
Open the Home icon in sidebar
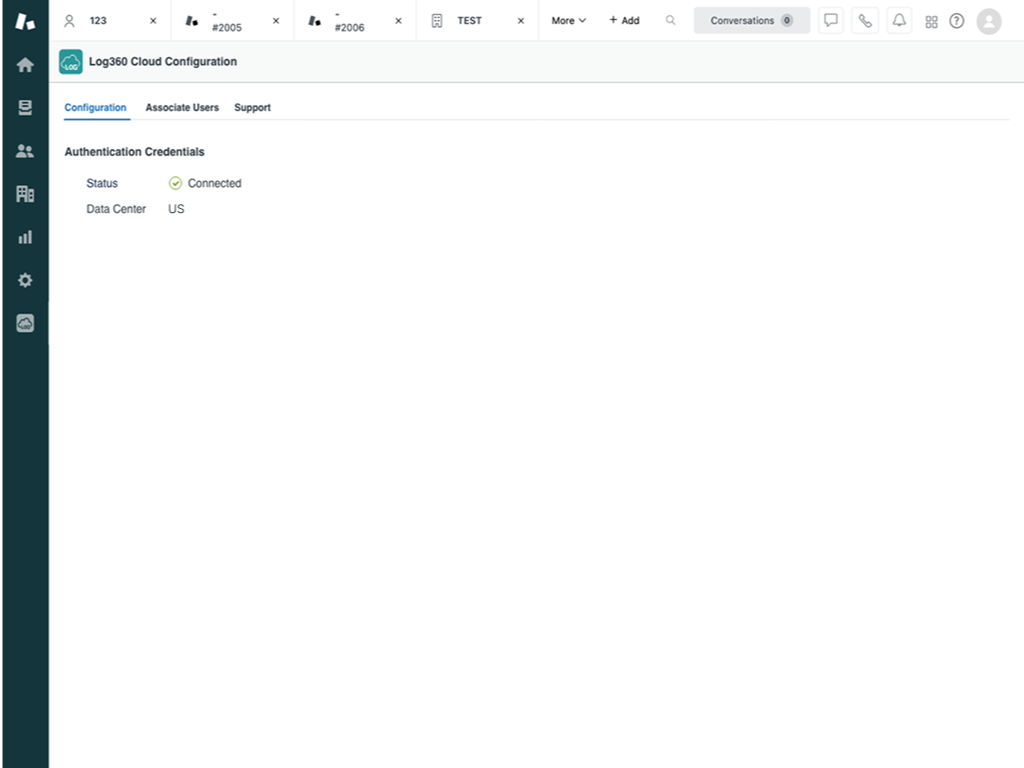pyautogui.click(x=25, y=65)
